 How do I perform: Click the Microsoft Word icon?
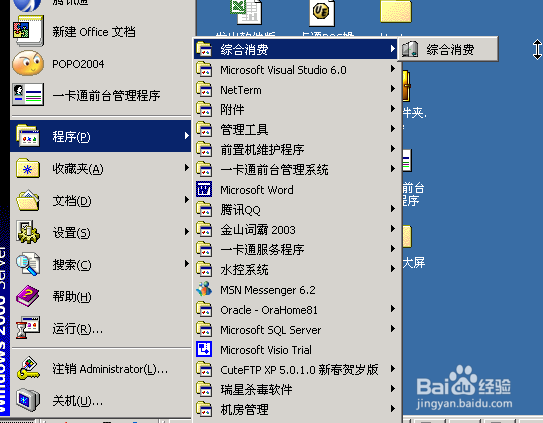[204, 190]
